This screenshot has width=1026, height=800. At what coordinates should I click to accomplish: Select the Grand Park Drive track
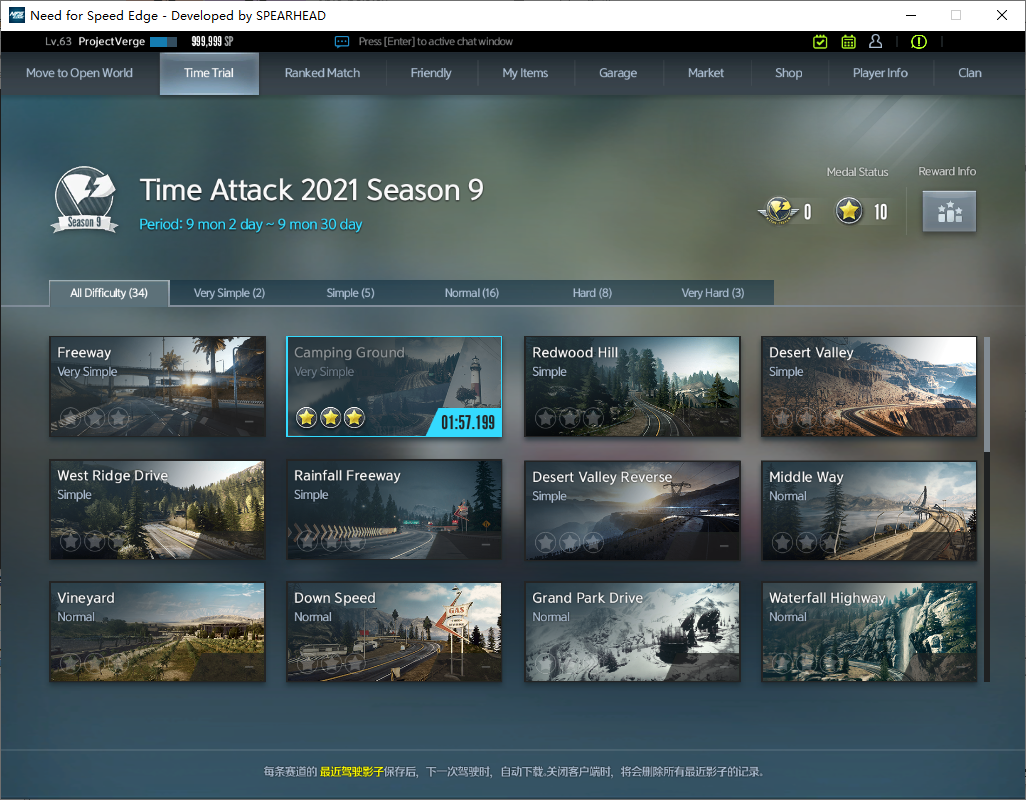[632, 632]
